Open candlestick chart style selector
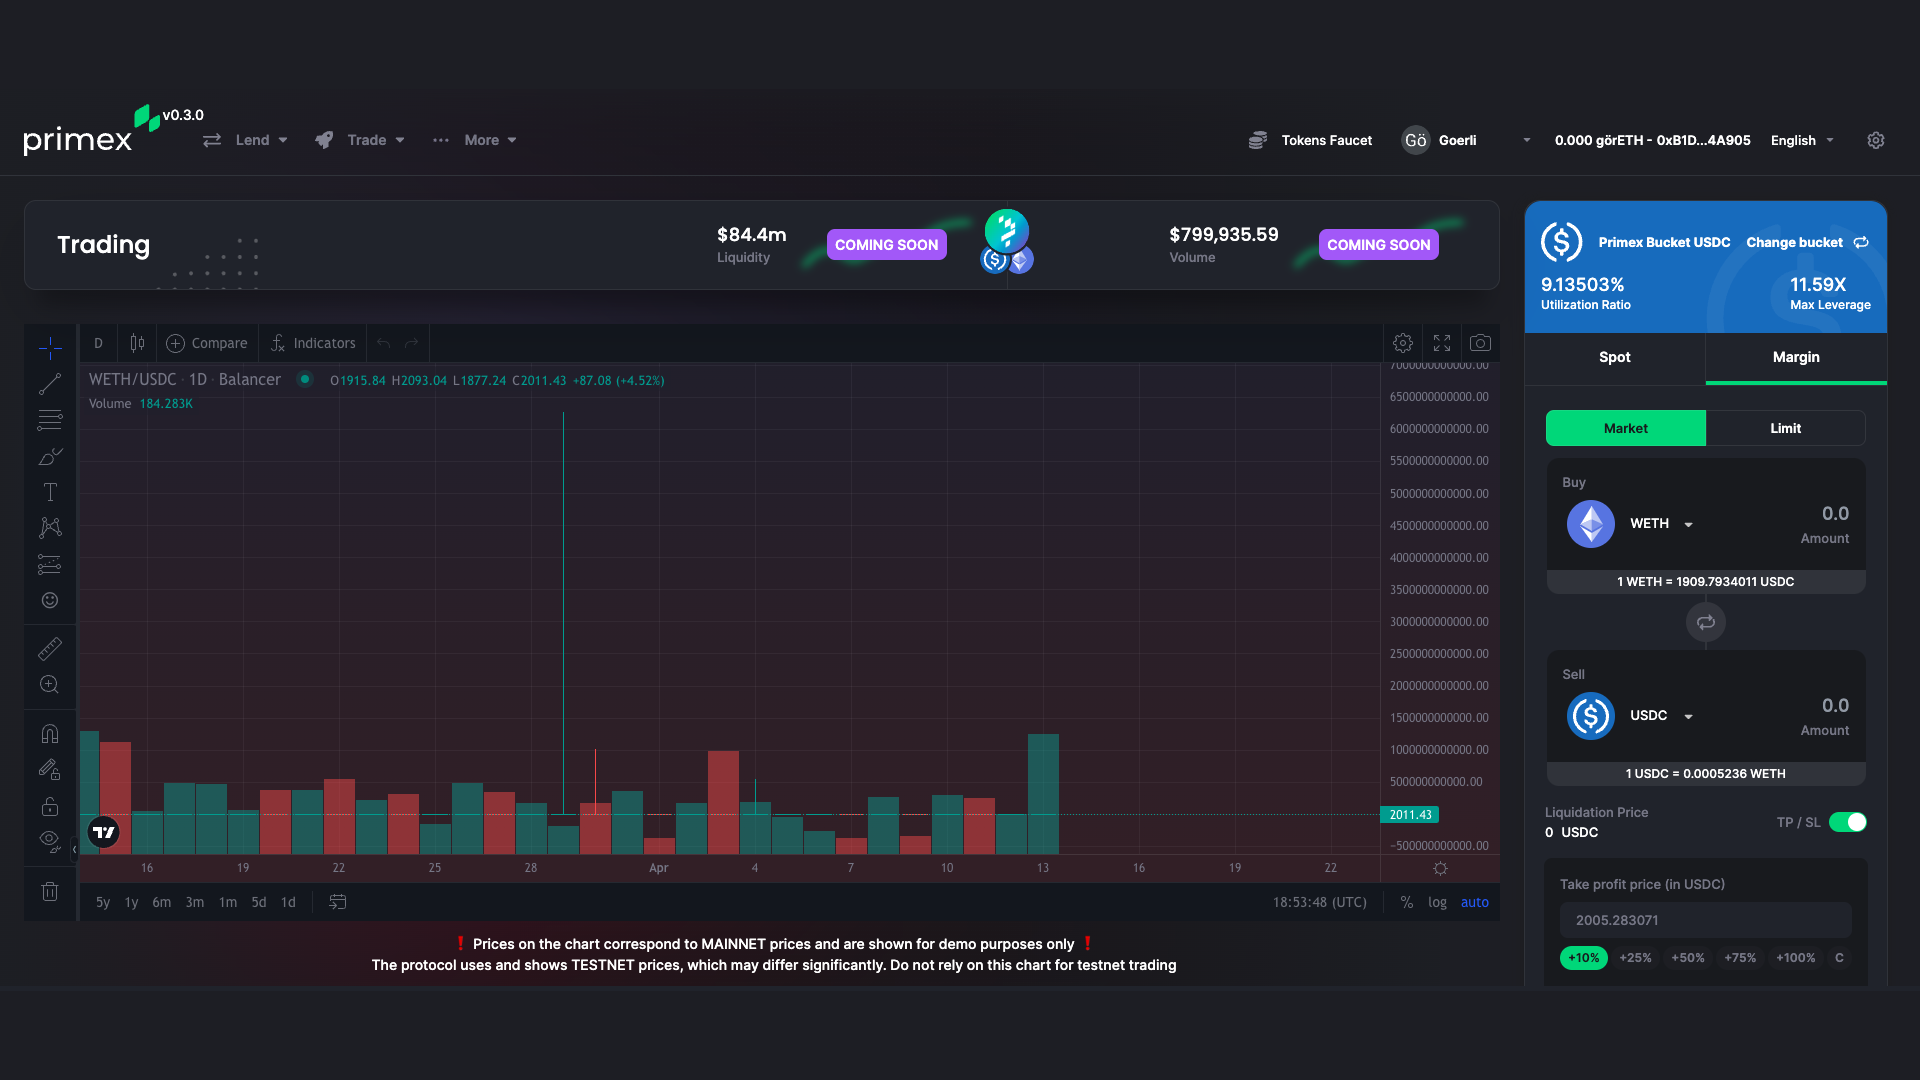The width and height of the screenshot is (1920, 1080). coord(137,343)
